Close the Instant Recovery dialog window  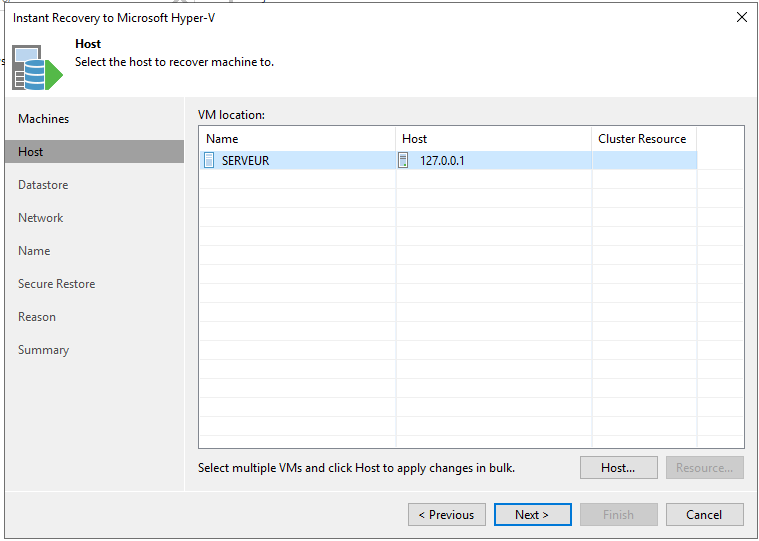point(741,17)
